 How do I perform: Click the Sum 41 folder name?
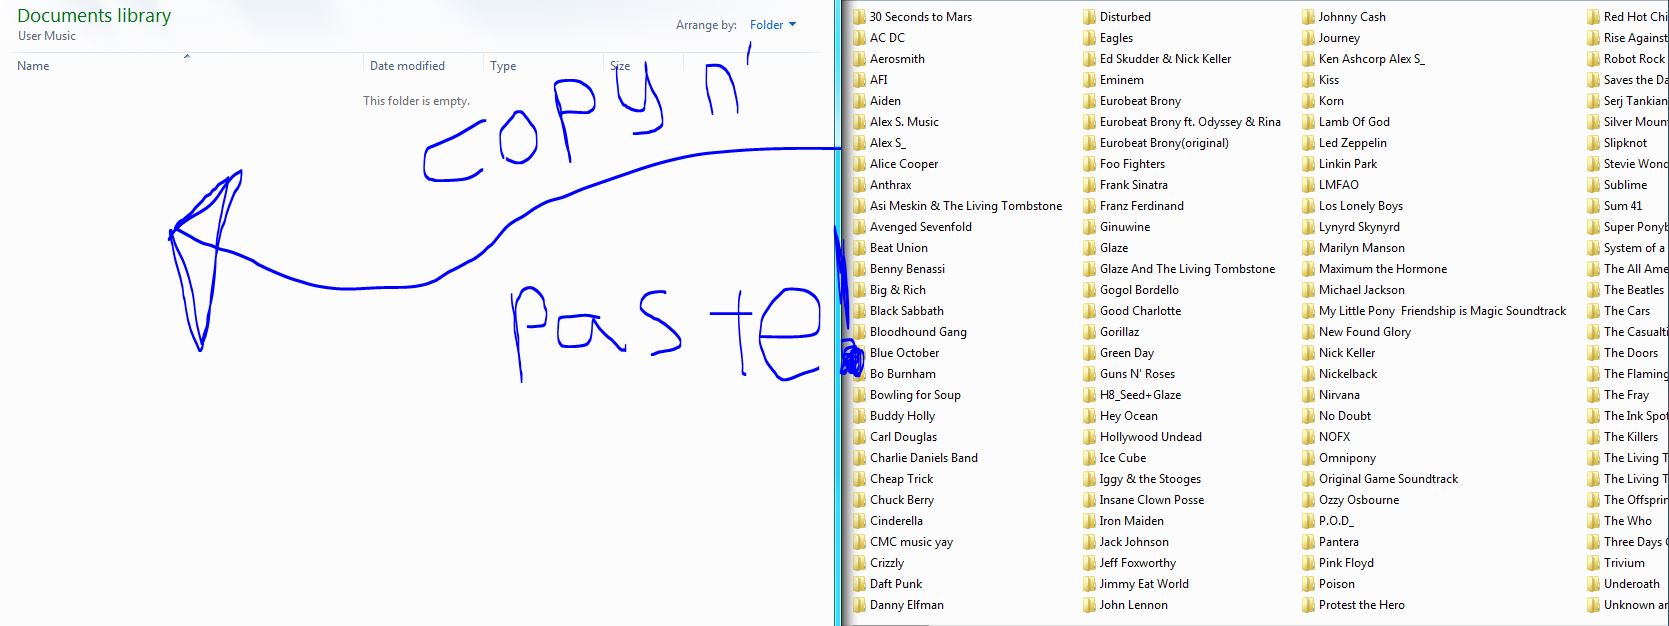[x=1623, y=206]
